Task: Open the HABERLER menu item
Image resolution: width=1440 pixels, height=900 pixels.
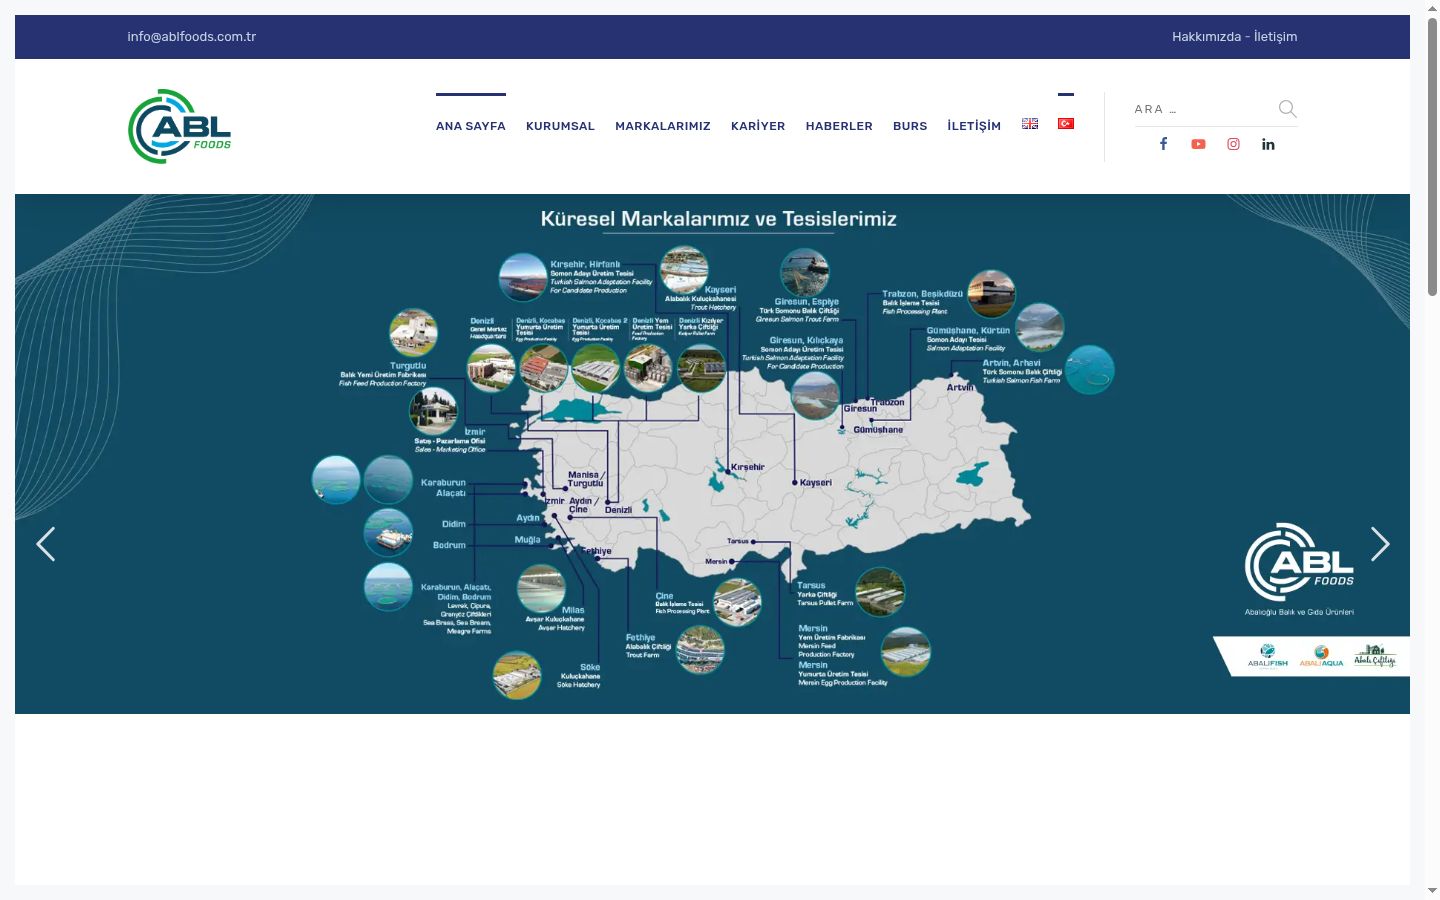Action: [839, 126]
